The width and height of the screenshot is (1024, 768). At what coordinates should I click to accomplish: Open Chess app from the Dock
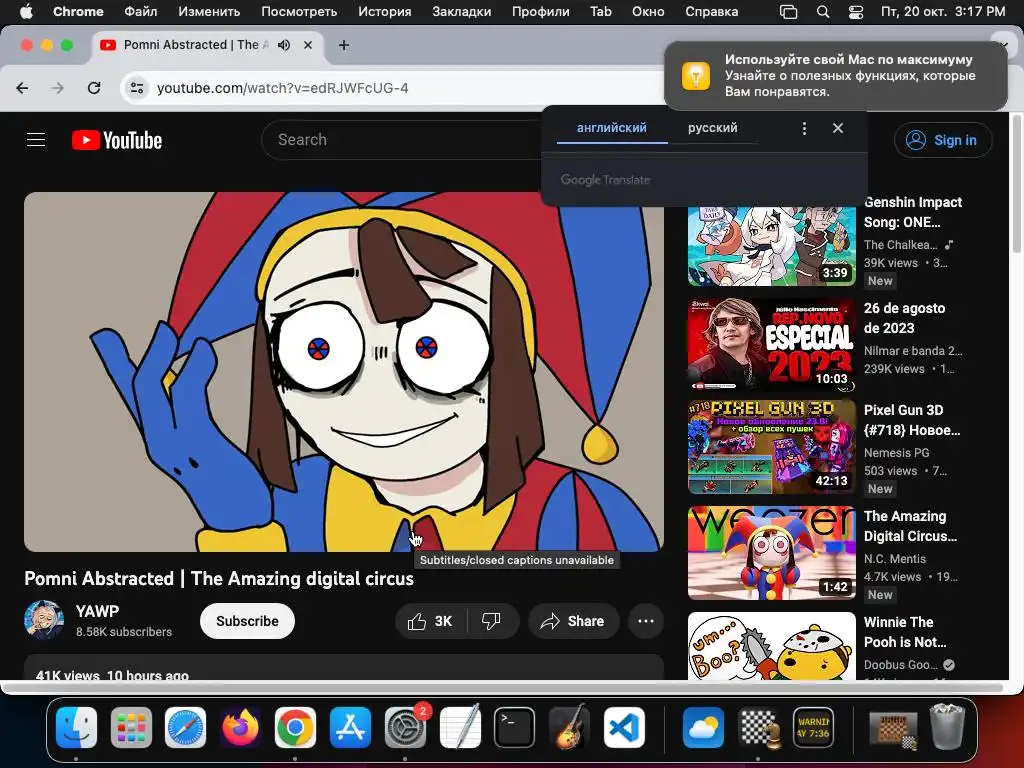[x=758, y=727]
